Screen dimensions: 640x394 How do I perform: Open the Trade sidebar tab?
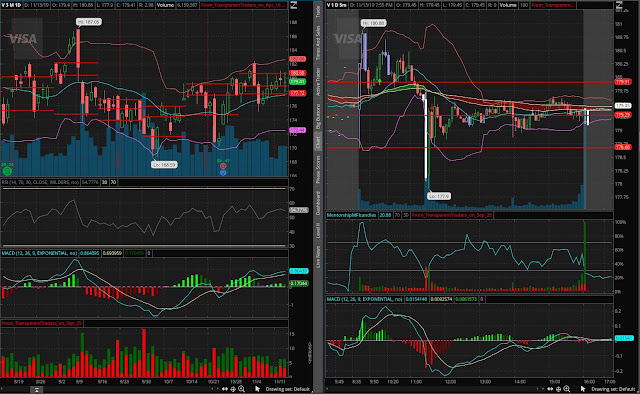click(318, 12)
